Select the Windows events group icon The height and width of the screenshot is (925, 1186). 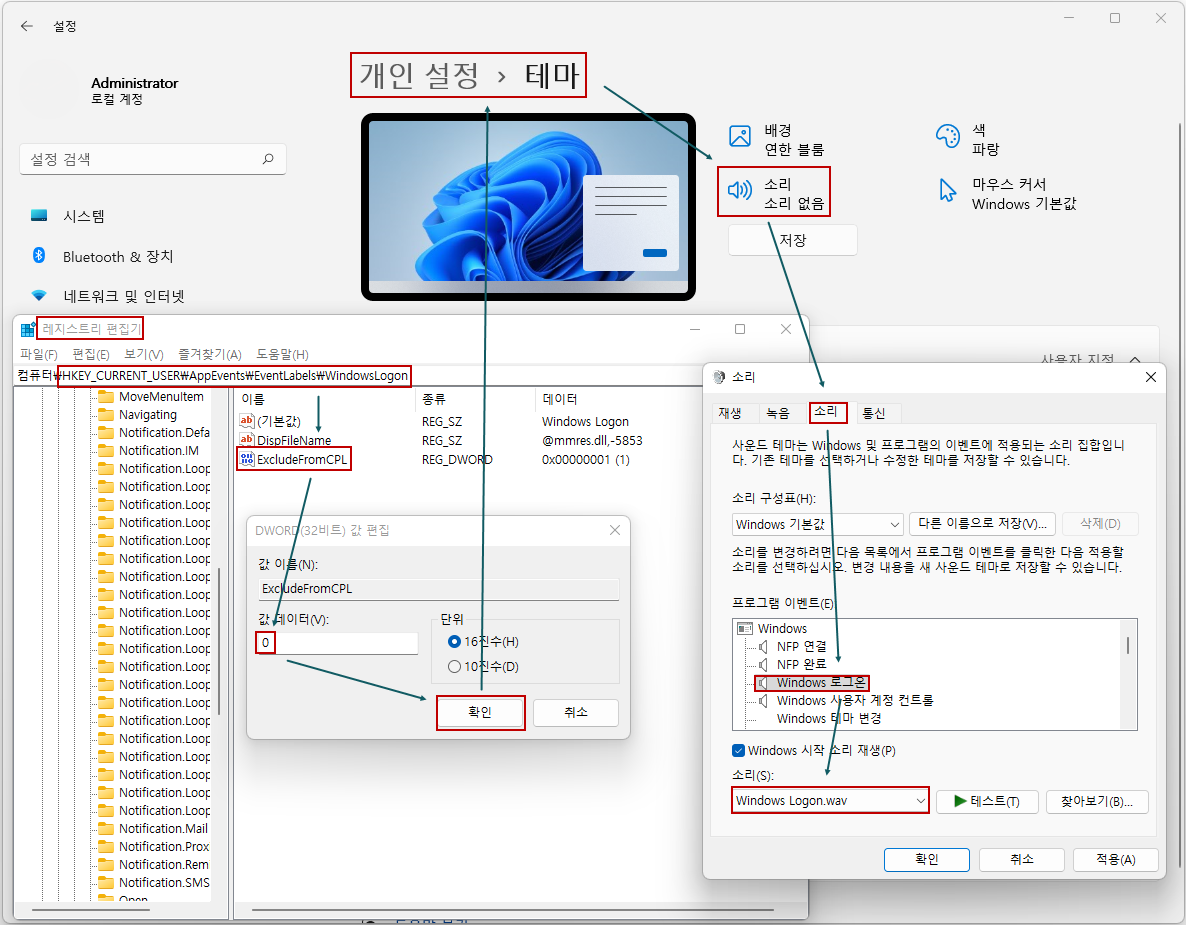point(745,629)
